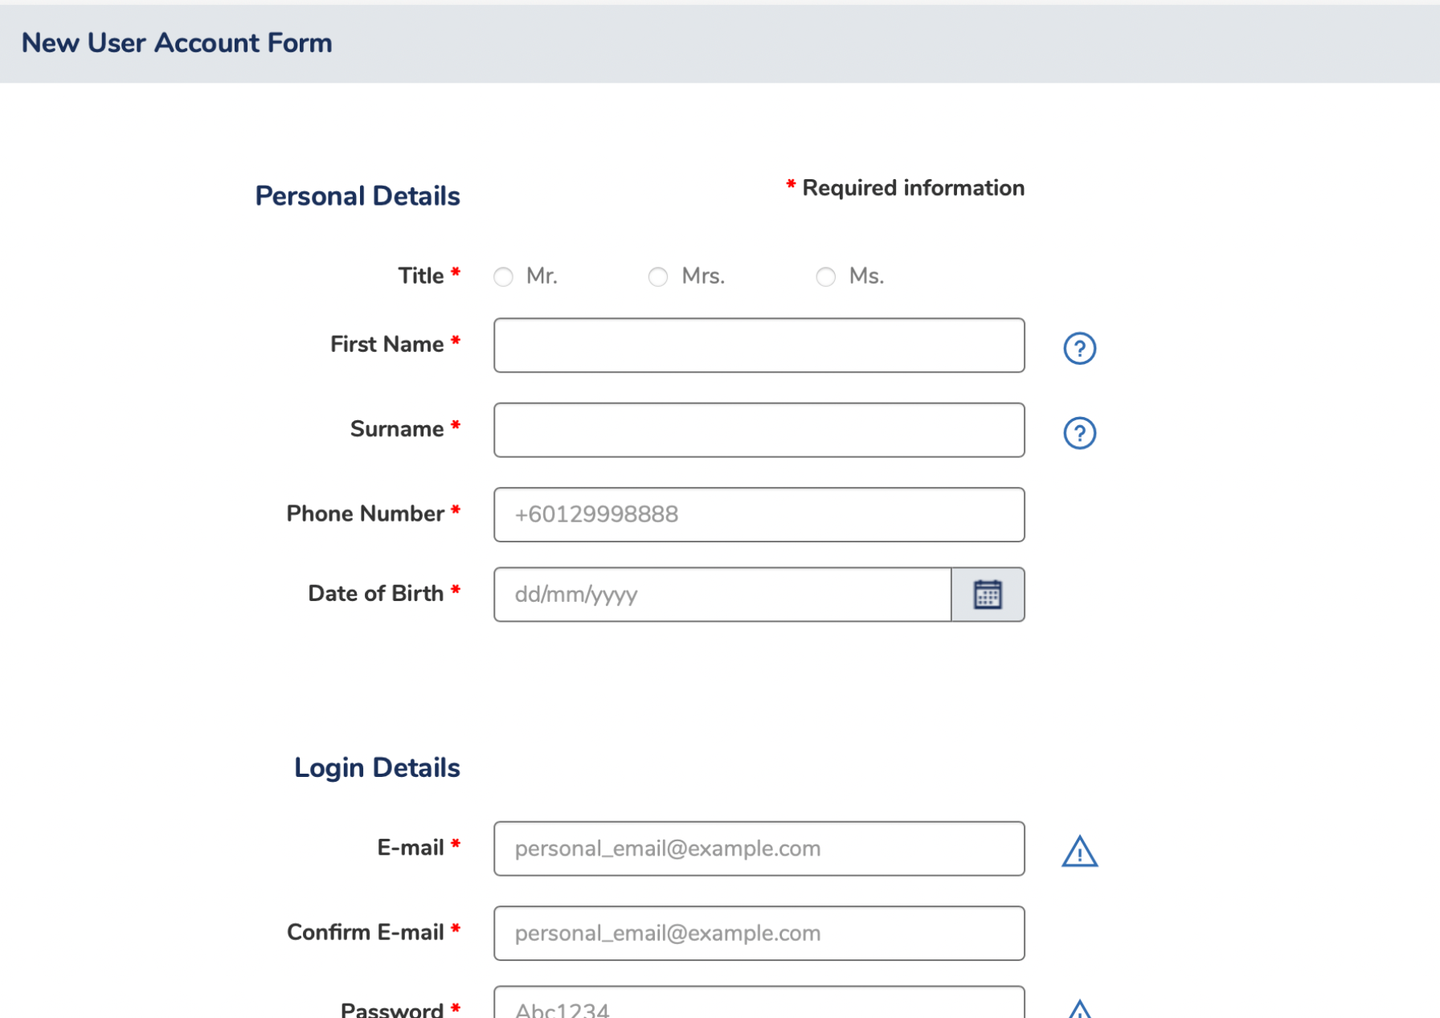Click the Title field label
1440x1018 pixels.
coord(421,276)
